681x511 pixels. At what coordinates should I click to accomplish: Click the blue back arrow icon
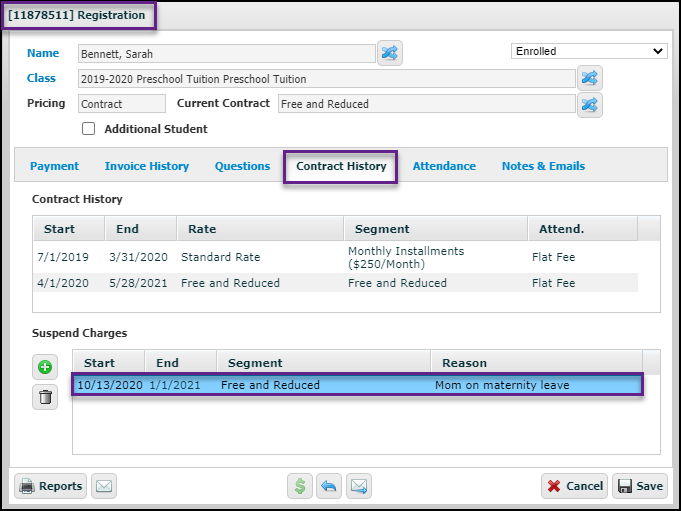(328, 487)
